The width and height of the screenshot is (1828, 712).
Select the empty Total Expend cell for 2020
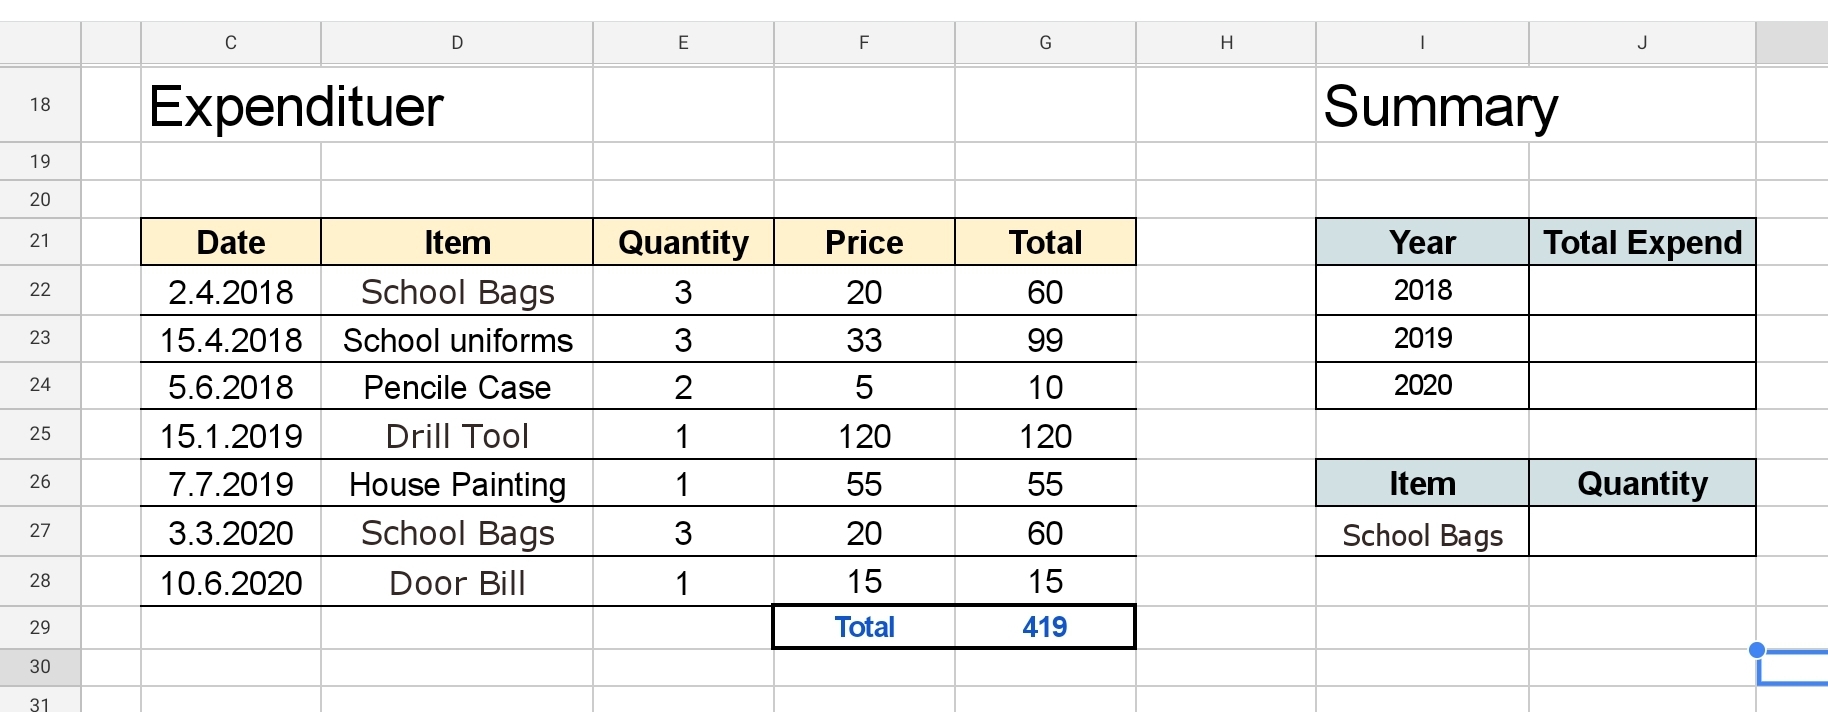tap(1642, 386)
